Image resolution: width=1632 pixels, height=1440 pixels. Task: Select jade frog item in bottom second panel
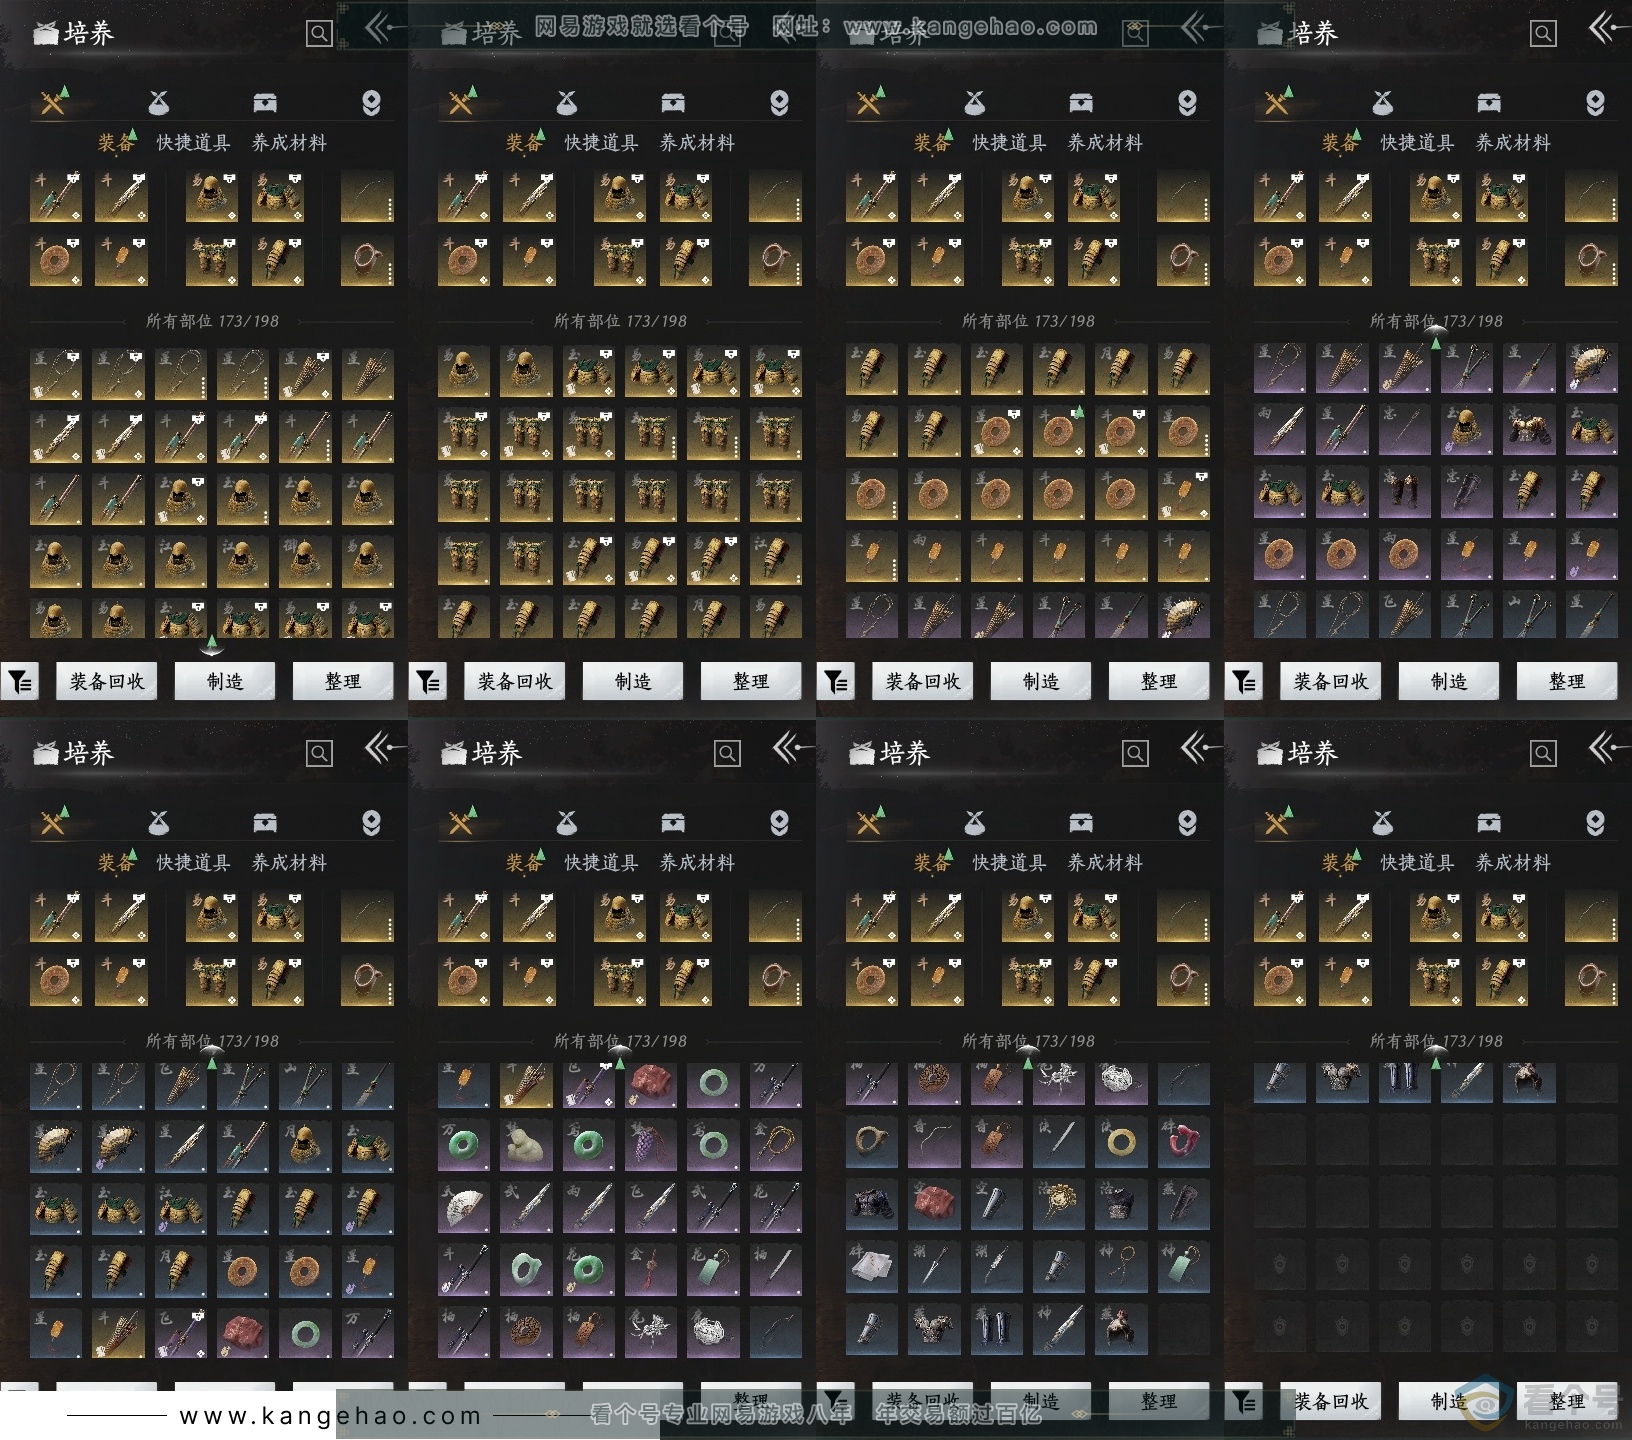point(526,1145)
